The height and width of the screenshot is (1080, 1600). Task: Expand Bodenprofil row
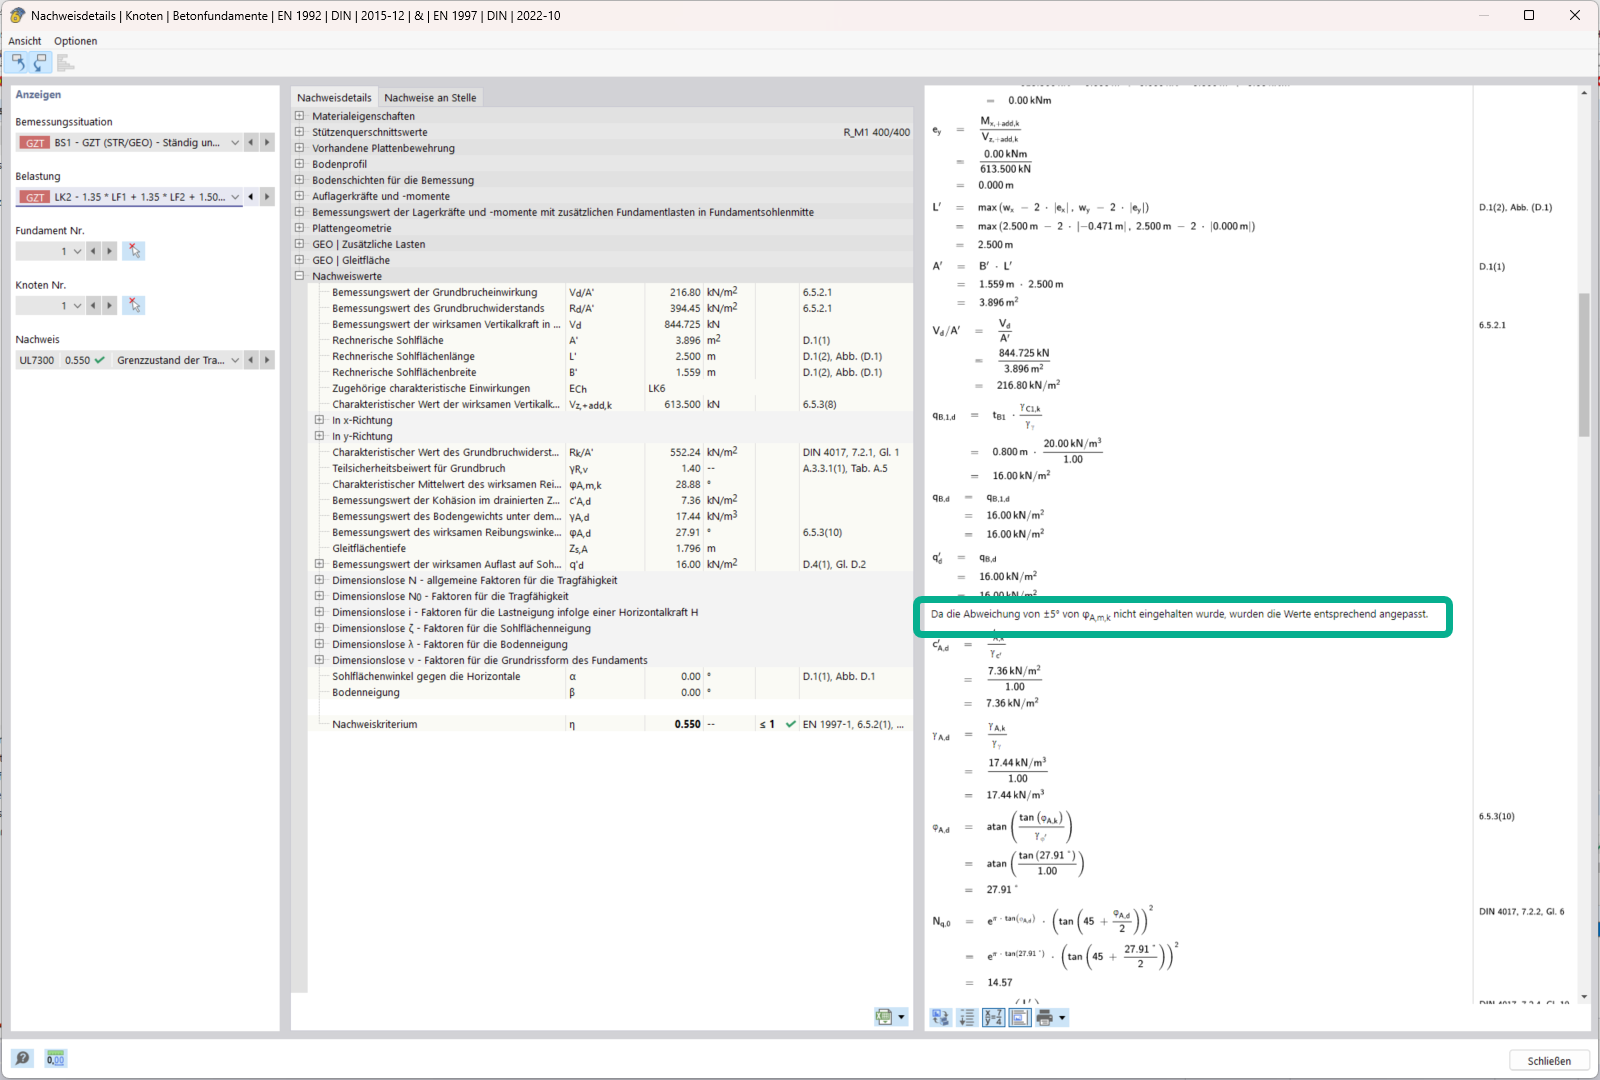(x=299, y=164)
